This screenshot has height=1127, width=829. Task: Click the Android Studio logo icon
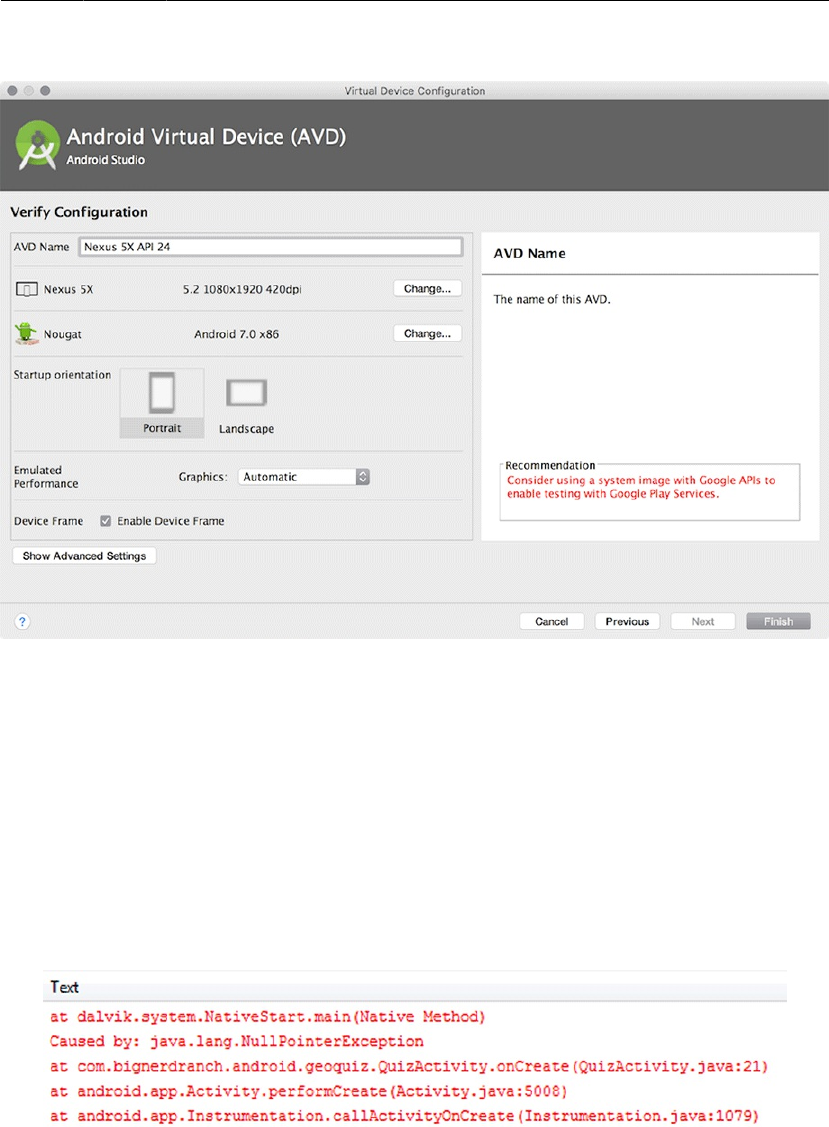pyautogui.click(x=37, y=144)
